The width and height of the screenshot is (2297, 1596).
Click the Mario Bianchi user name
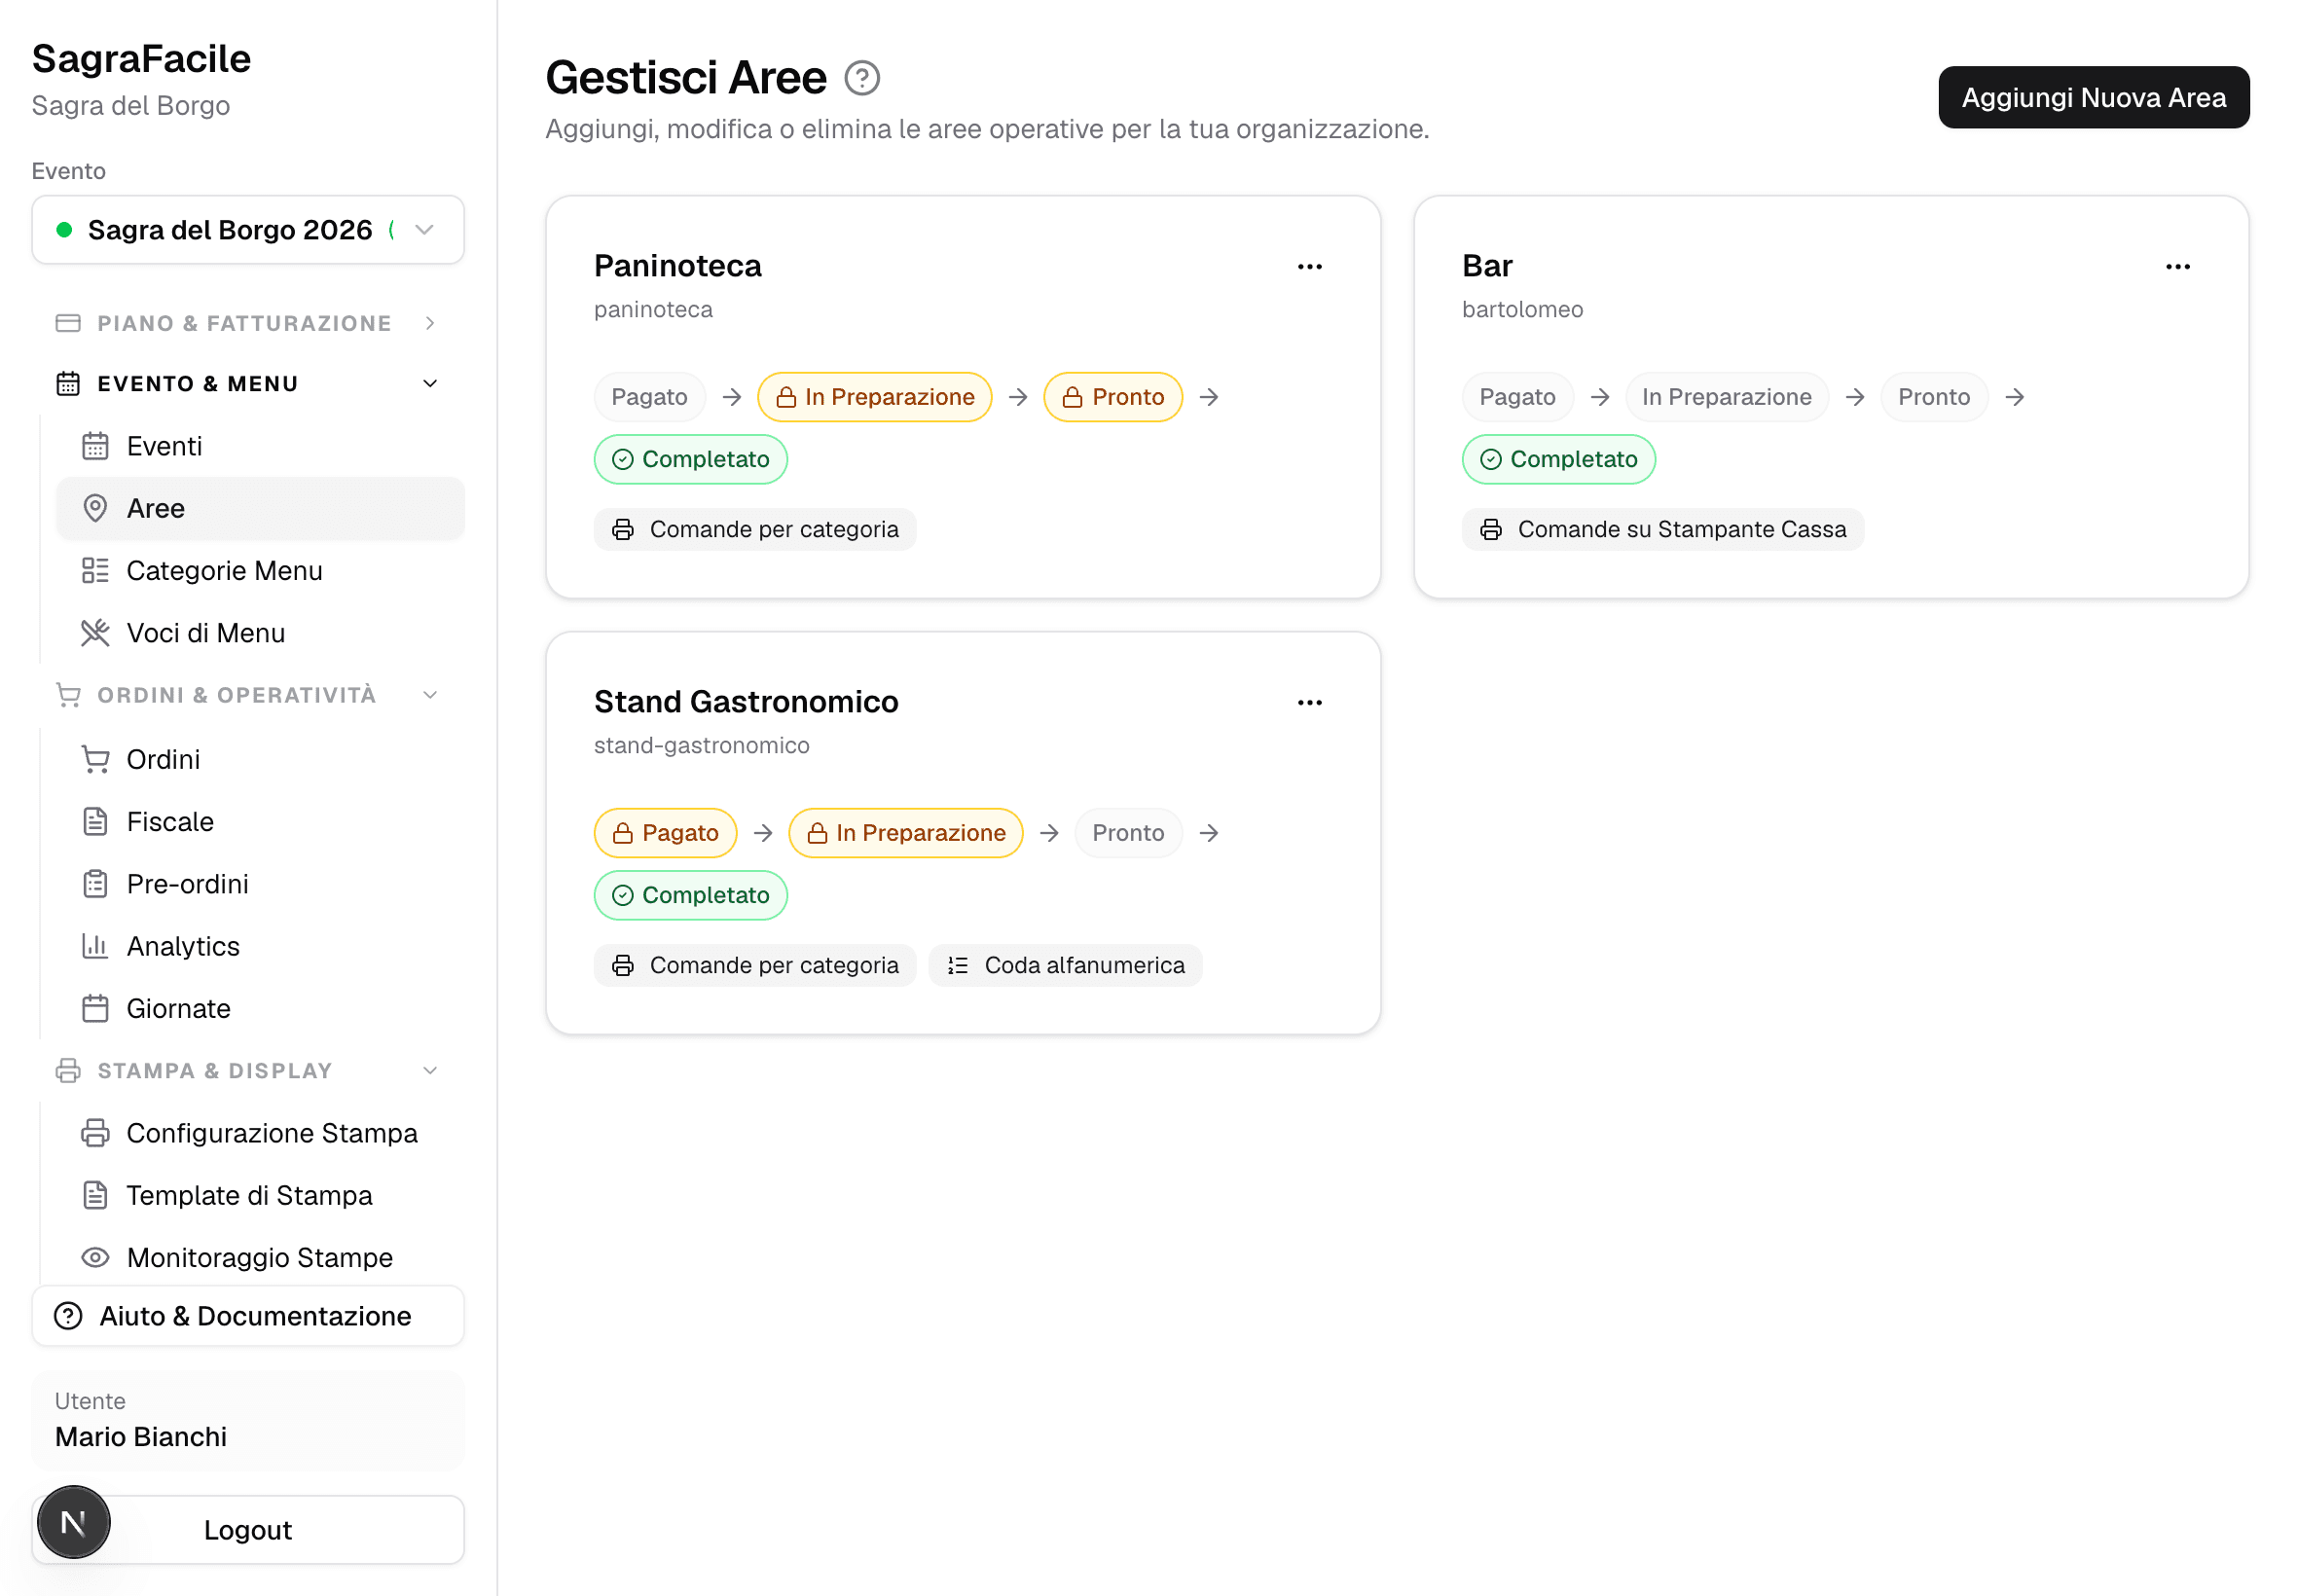coord(141,1436)
